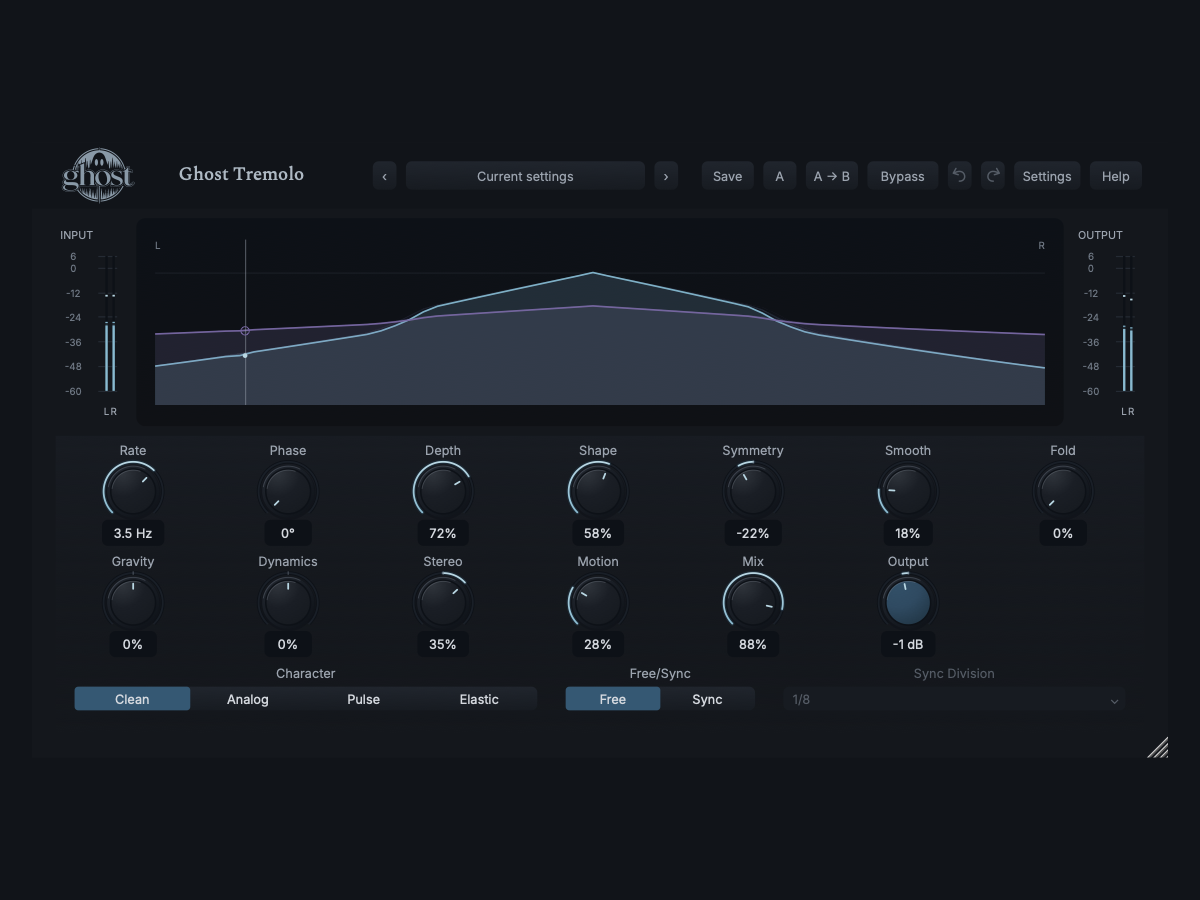
Task: Open the Settings button
Action: 1047,176
